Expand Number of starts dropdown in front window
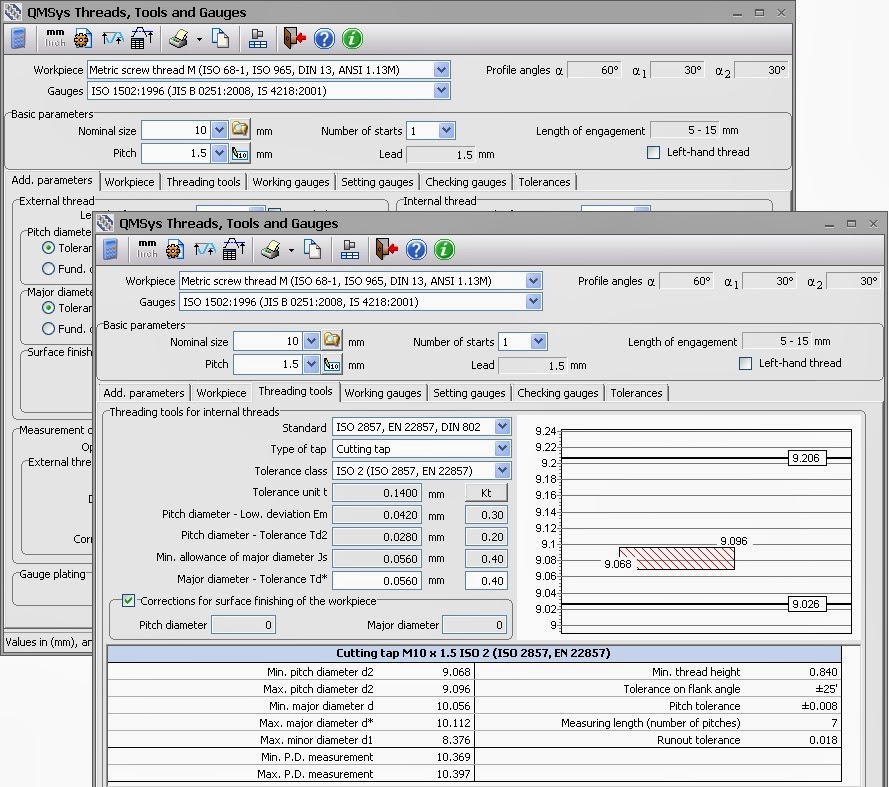 pos(539,341)
